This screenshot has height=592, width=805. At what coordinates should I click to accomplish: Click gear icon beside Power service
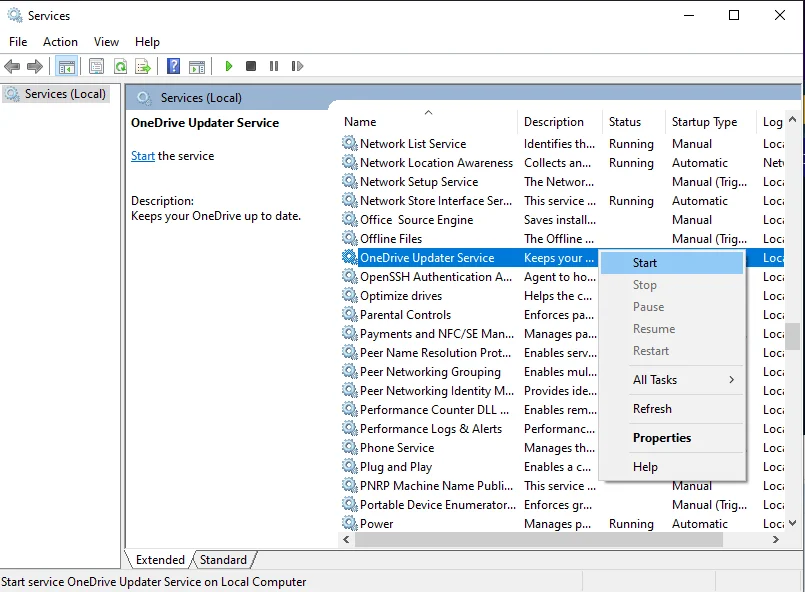coord(350,523)
